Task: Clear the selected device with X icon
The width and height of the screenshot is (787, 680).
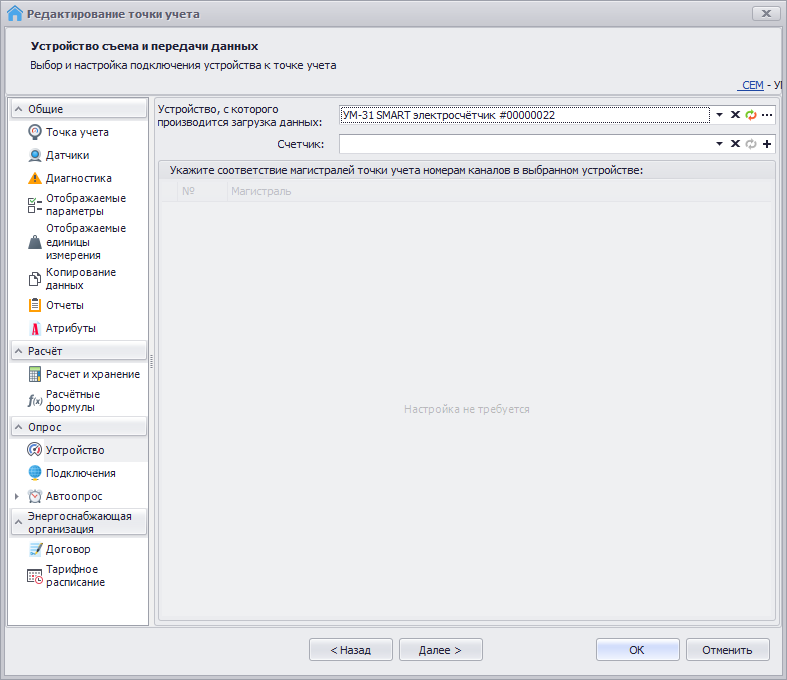Action: [x=735, y=115]
